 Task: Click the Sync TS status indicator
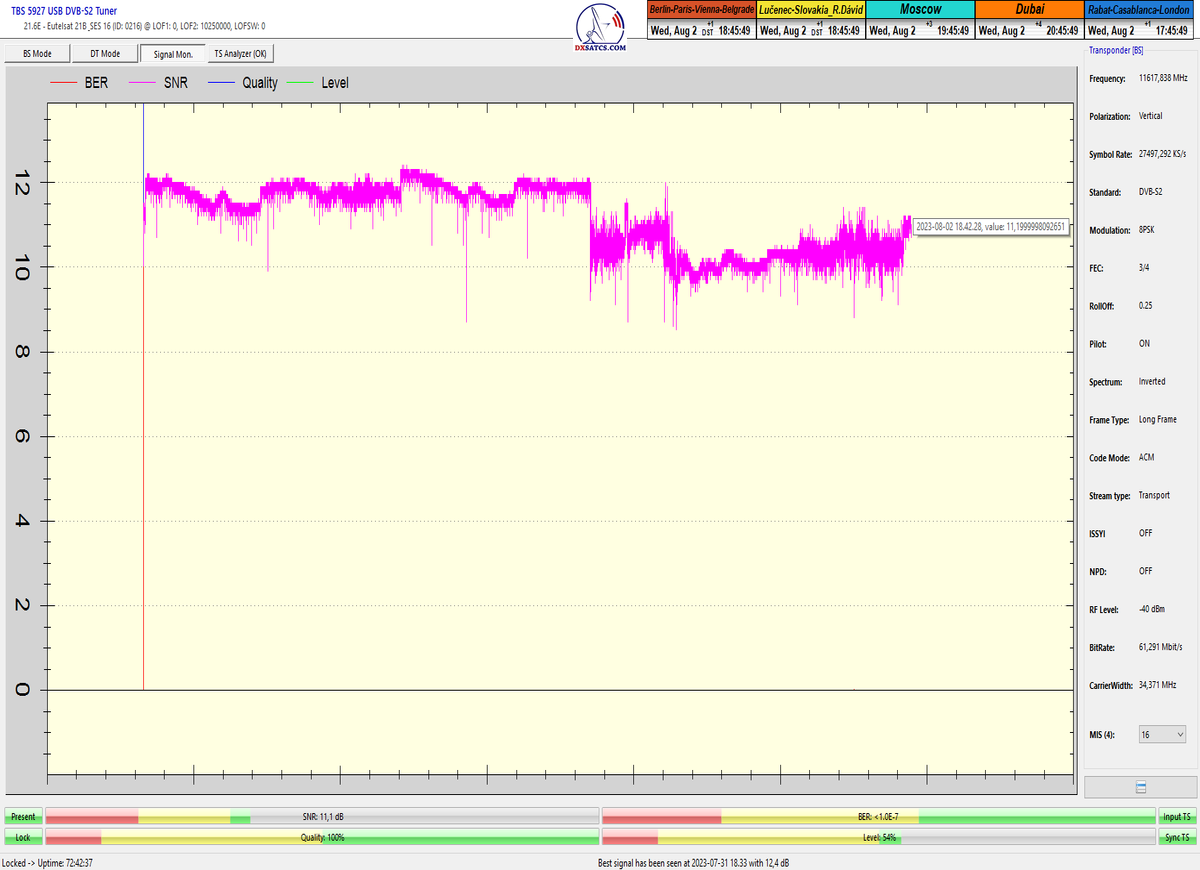1177,837
